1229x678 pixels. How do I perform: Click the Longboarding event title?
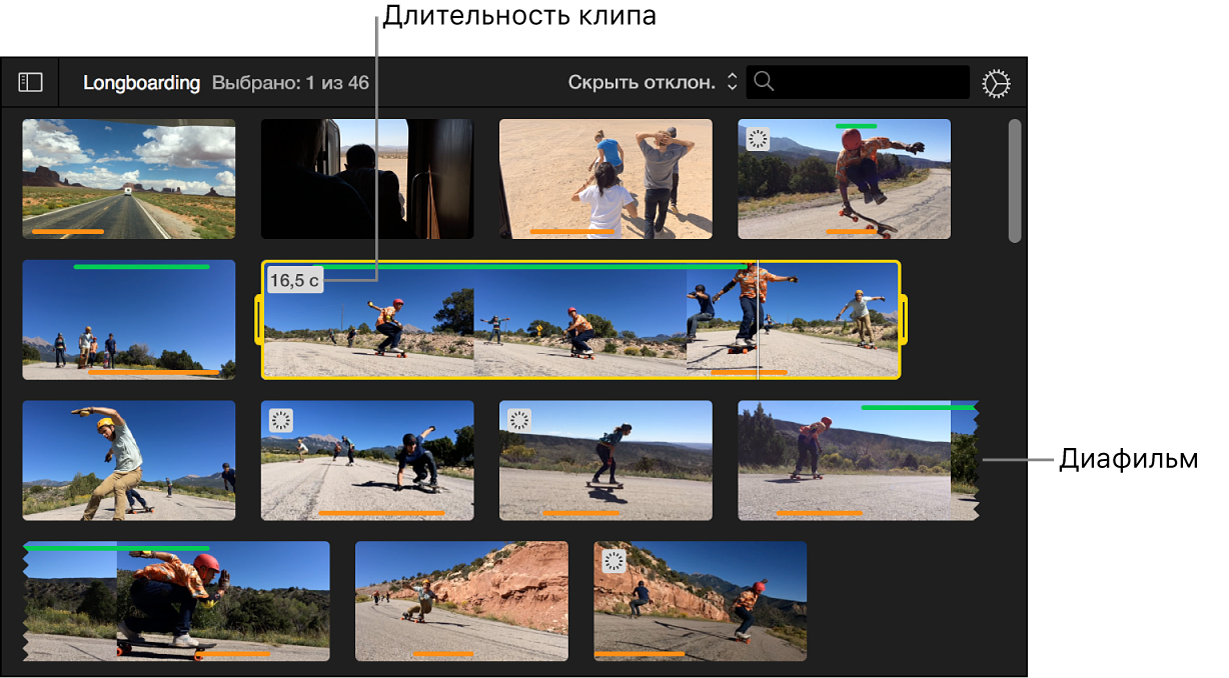(x=141, y=83)
